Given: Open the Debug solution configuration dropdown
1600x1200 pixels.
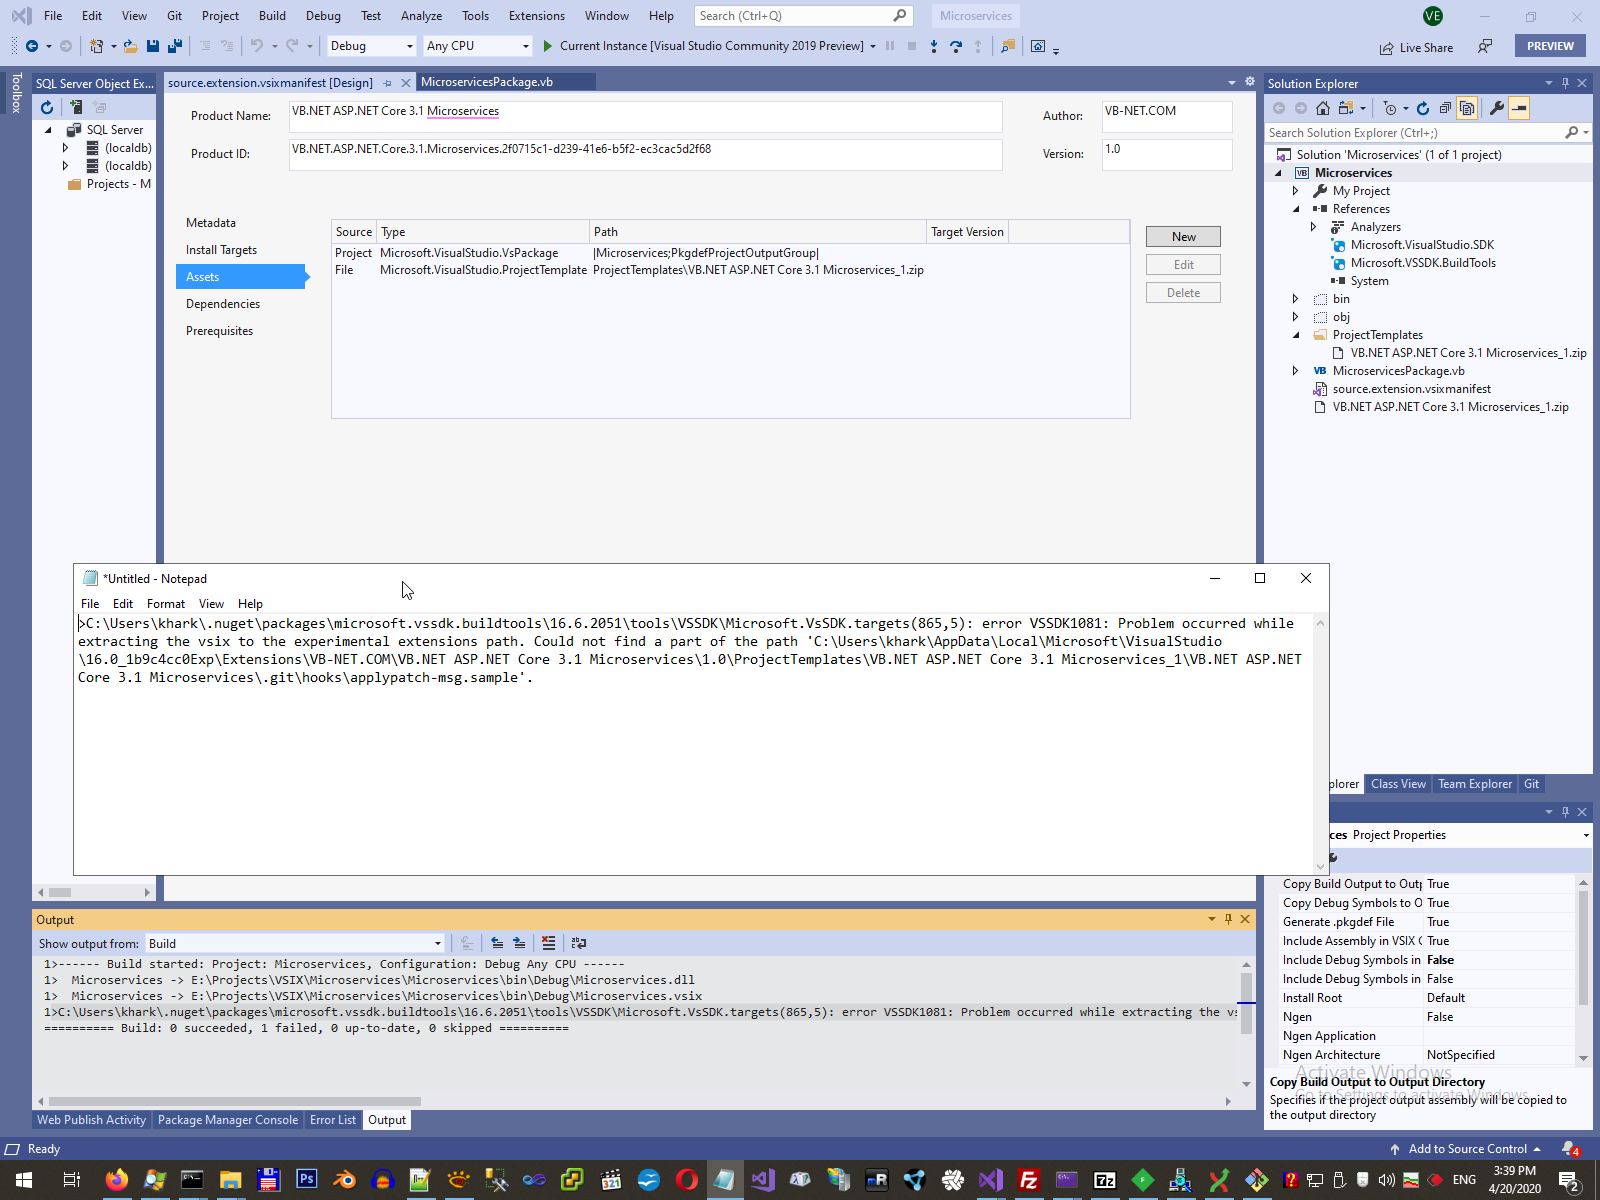Looking at the screenshot, I should pyautogui.click(x=371, y=46).
